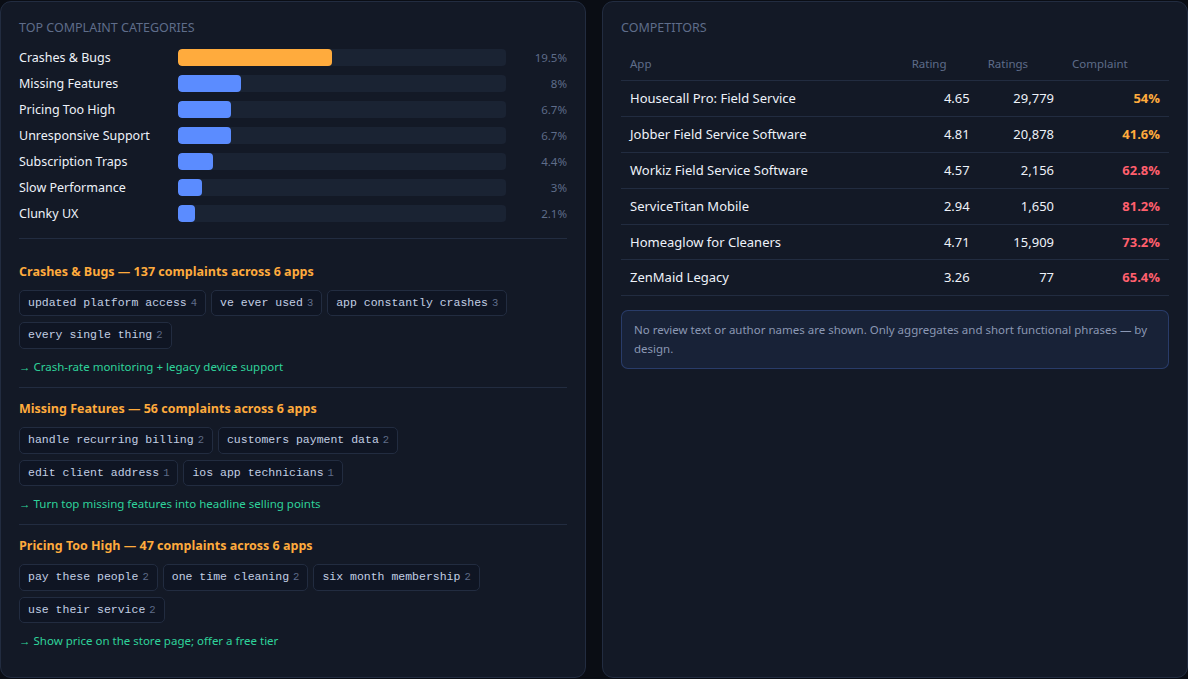The height and width of the screenshot is (679, 1188).
Task: Click the Missing Features progress bar
Action: click(x=209, y=83)
